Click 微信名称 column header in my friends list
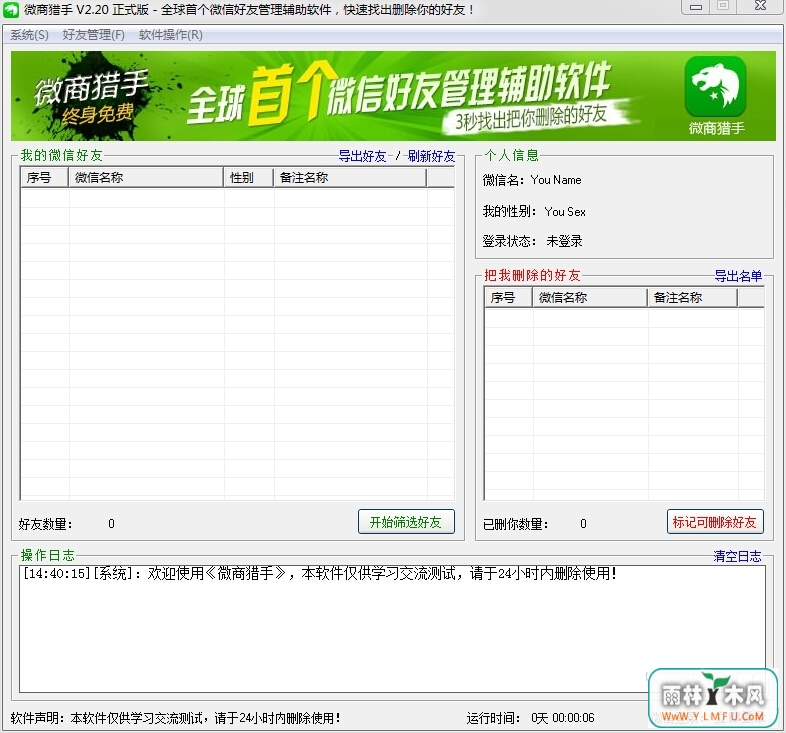 145,177
